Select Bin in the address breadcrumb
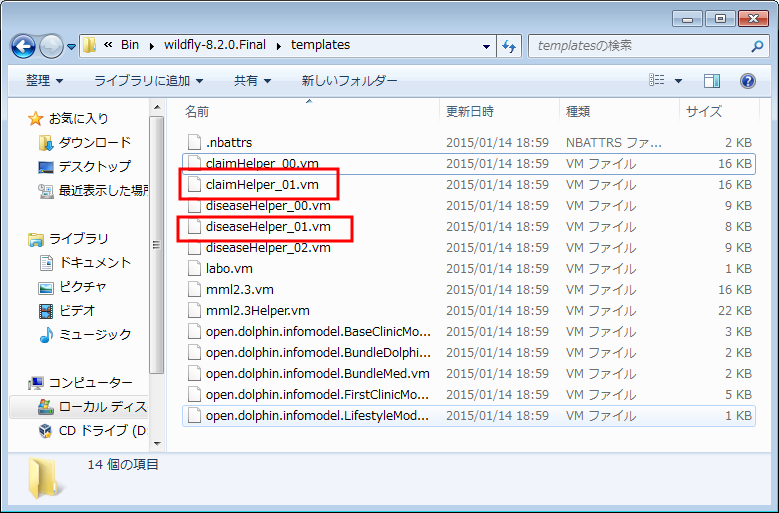Viewport: 779px width, 513px height. click(x=130, y=45)
